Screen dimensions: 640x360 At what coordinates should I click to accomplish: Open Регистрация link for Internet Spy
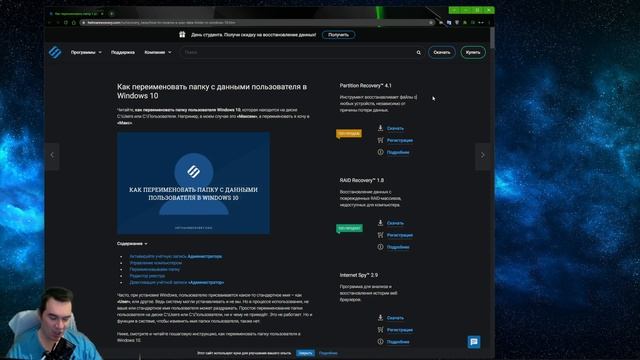click(x=400, y=330)
